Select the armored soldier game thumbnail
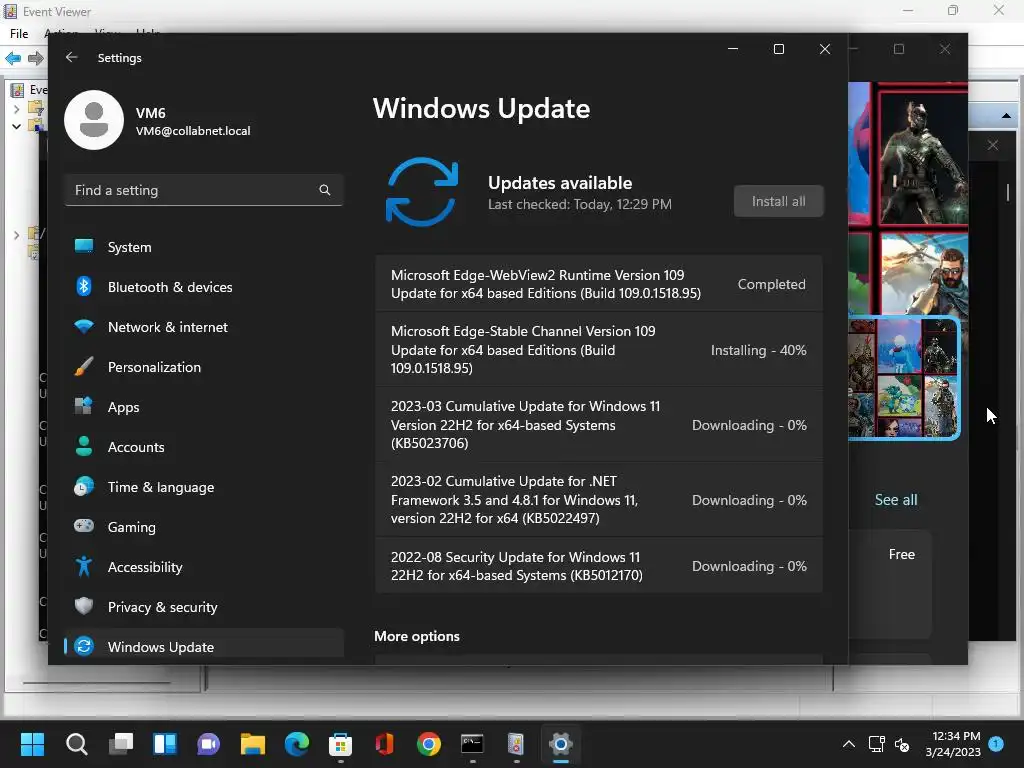Viewport: 1024px width, 768px height. [x=923, y=158]
